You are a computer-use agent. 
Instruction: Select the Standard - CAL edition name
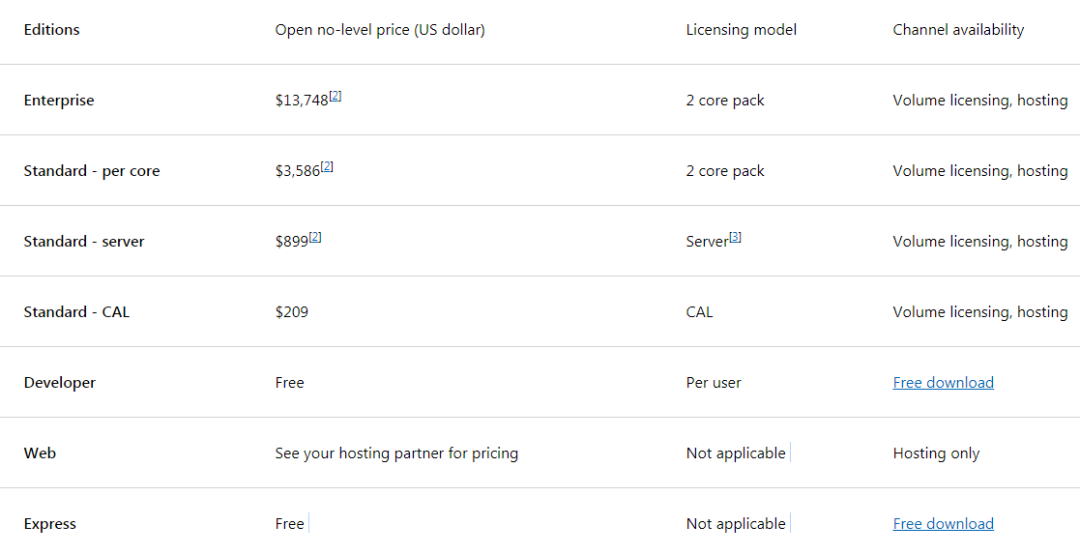click(77, 312)
